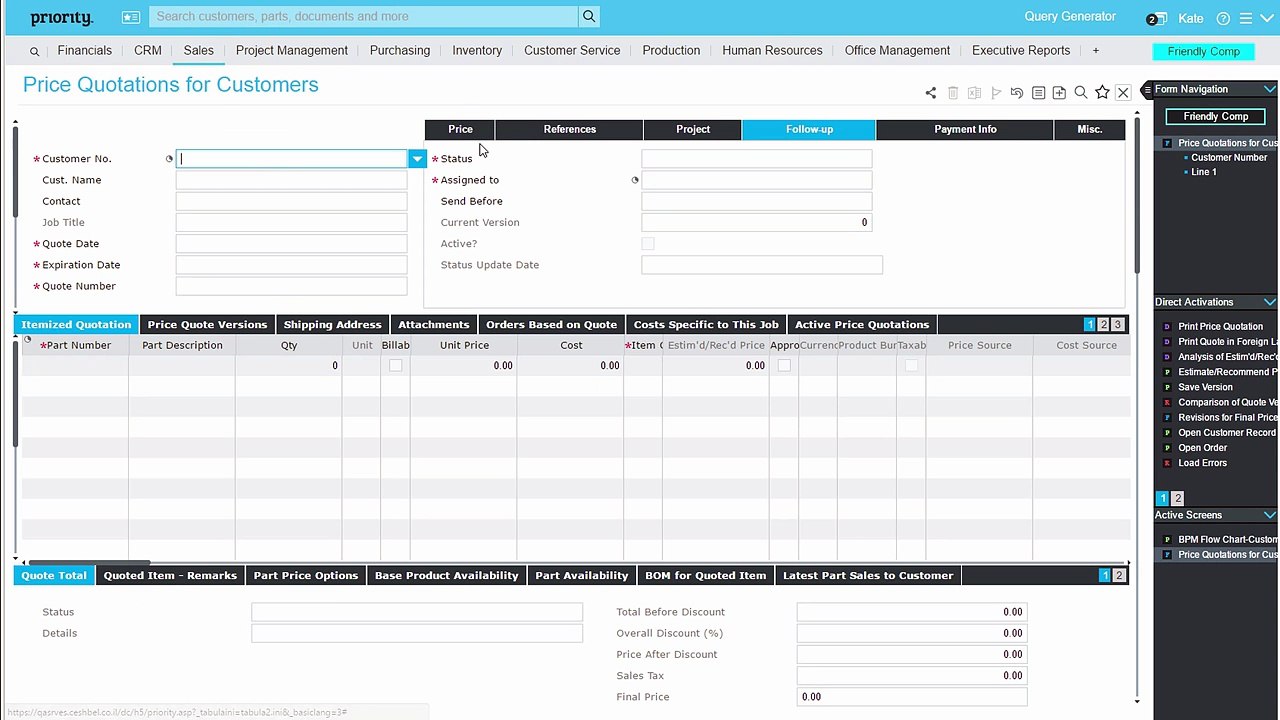This screenshot has height=720, width=1280.
Task: Click into the top search box
Action: [x=364, y=16]
